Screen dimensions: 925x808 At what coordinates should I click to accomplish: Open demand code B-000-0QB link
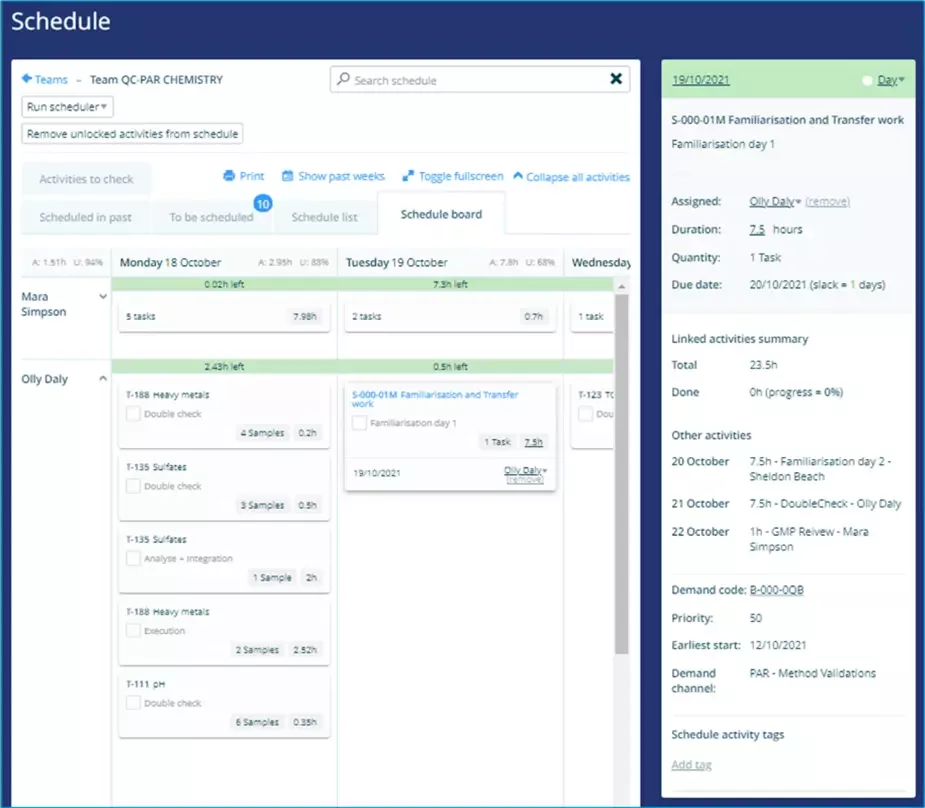pyautogui.click(x=776, y=590)
